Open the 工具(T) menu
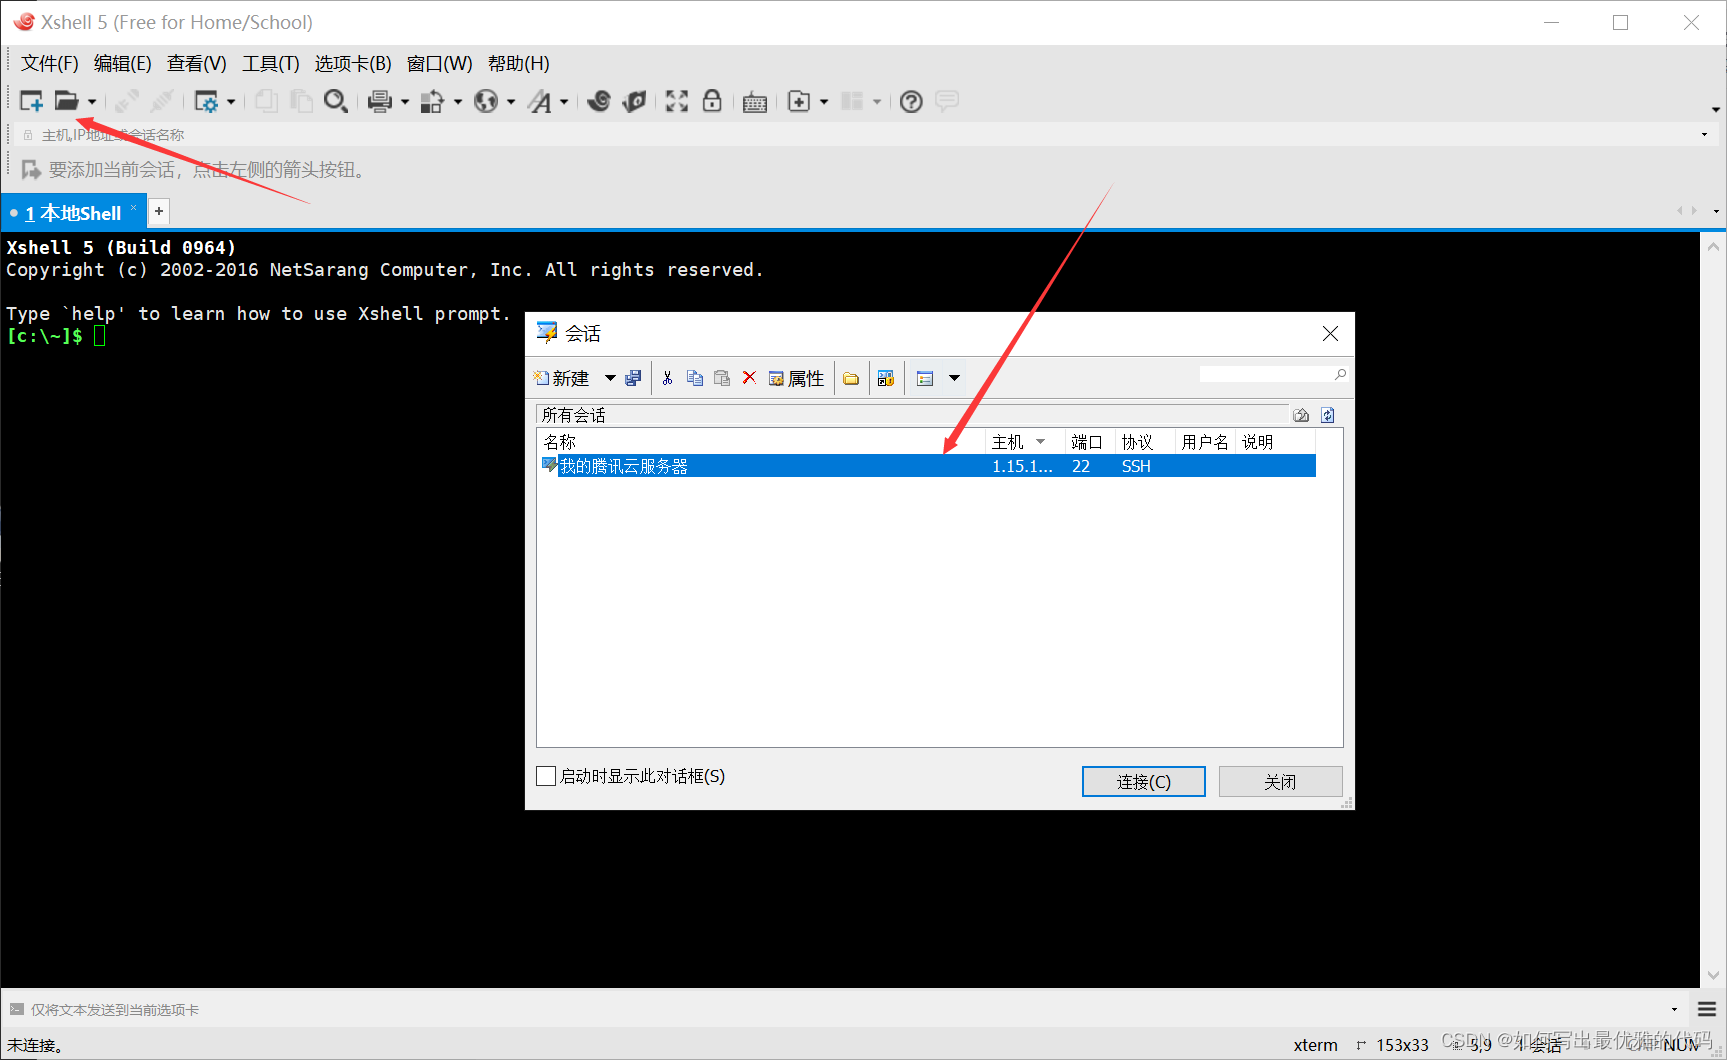The height and width of the screenshot is (1060, 1727). pos(271,64)
